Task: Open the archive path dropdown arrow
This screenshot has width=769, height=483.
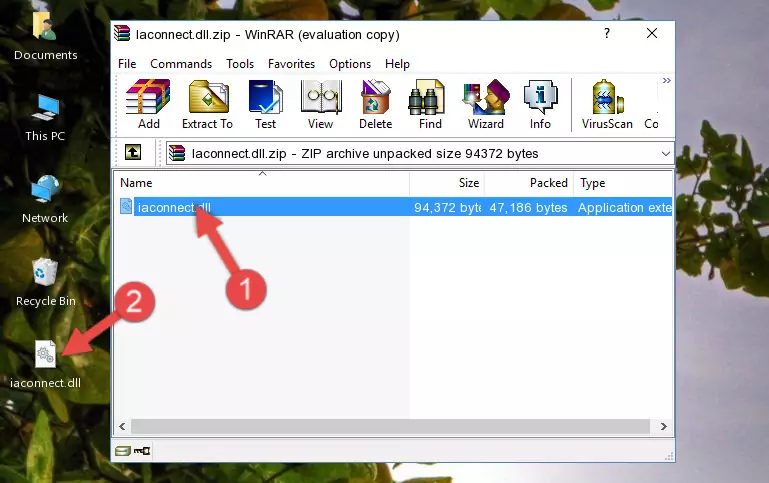Action: [x=666, y=153]
